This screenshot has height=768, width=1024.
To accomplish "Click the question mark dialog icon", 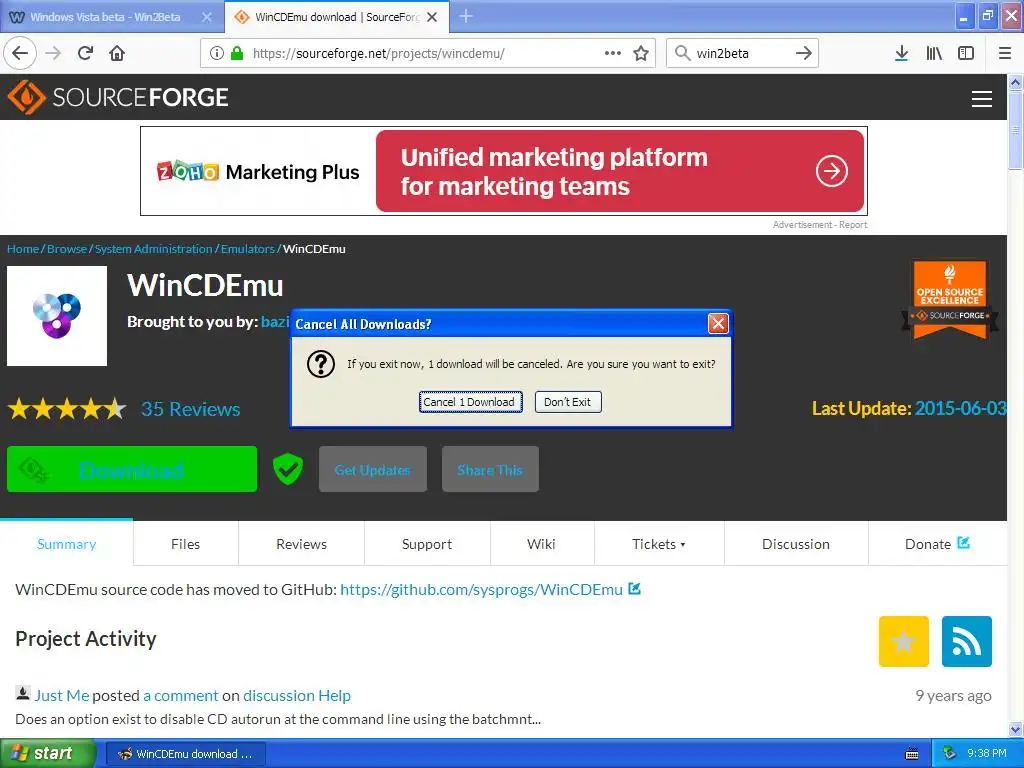I will point(321,364).
